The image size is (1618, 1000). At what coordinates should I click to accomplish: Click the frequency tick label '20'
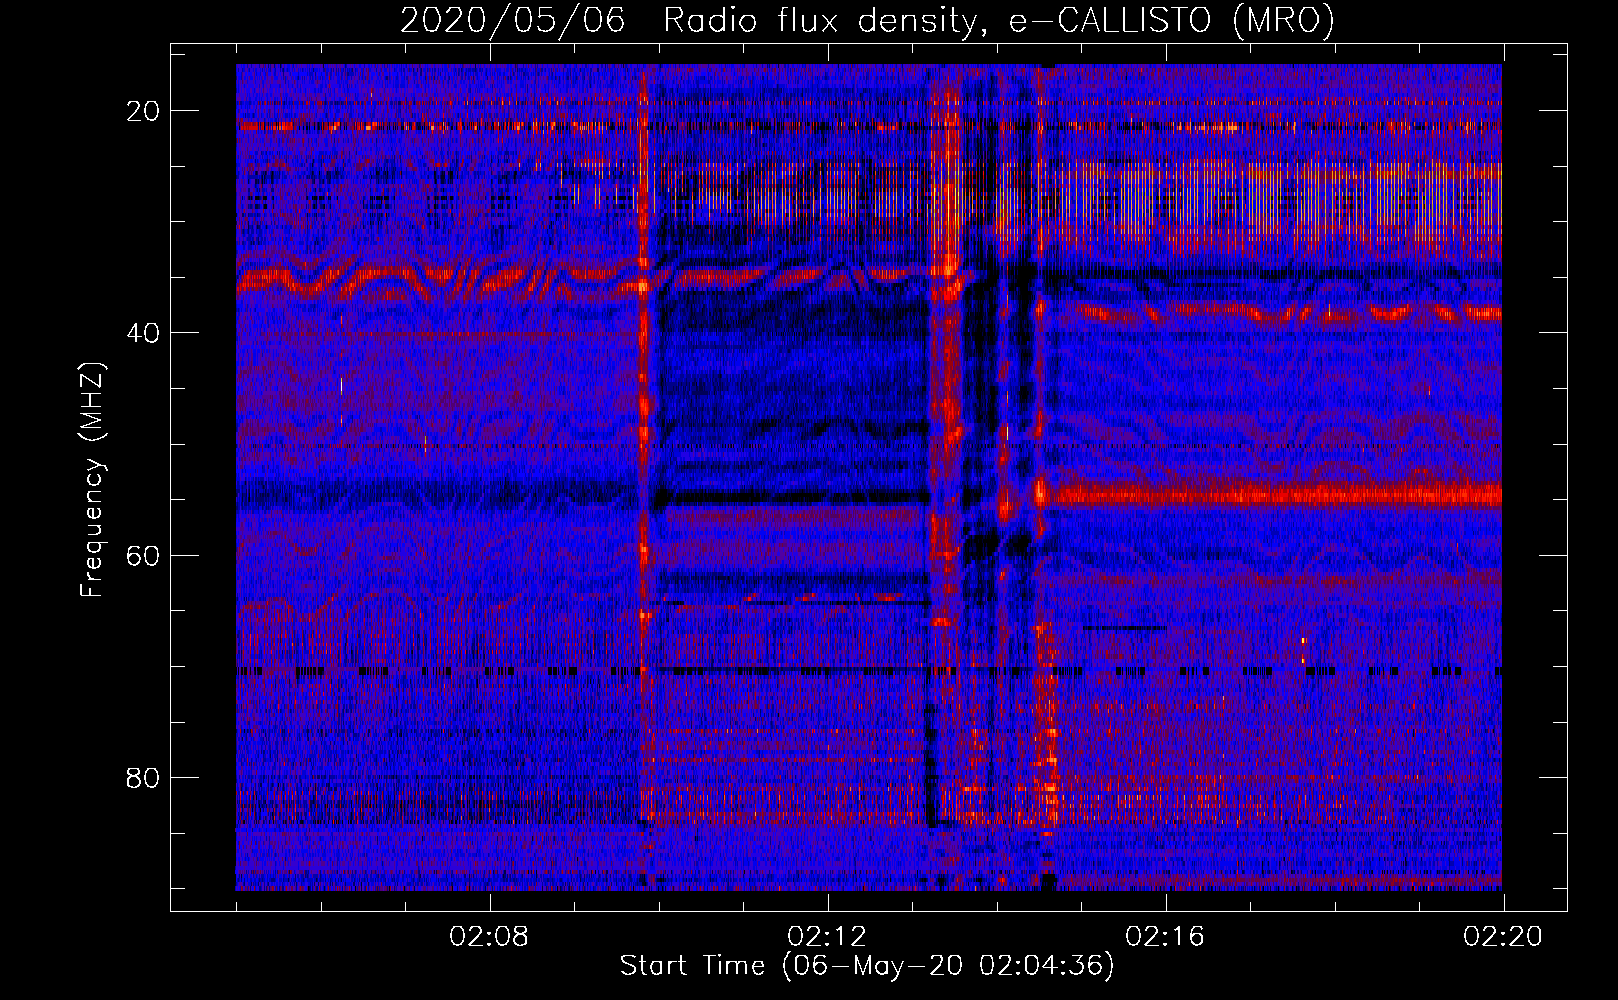[144, 111]
